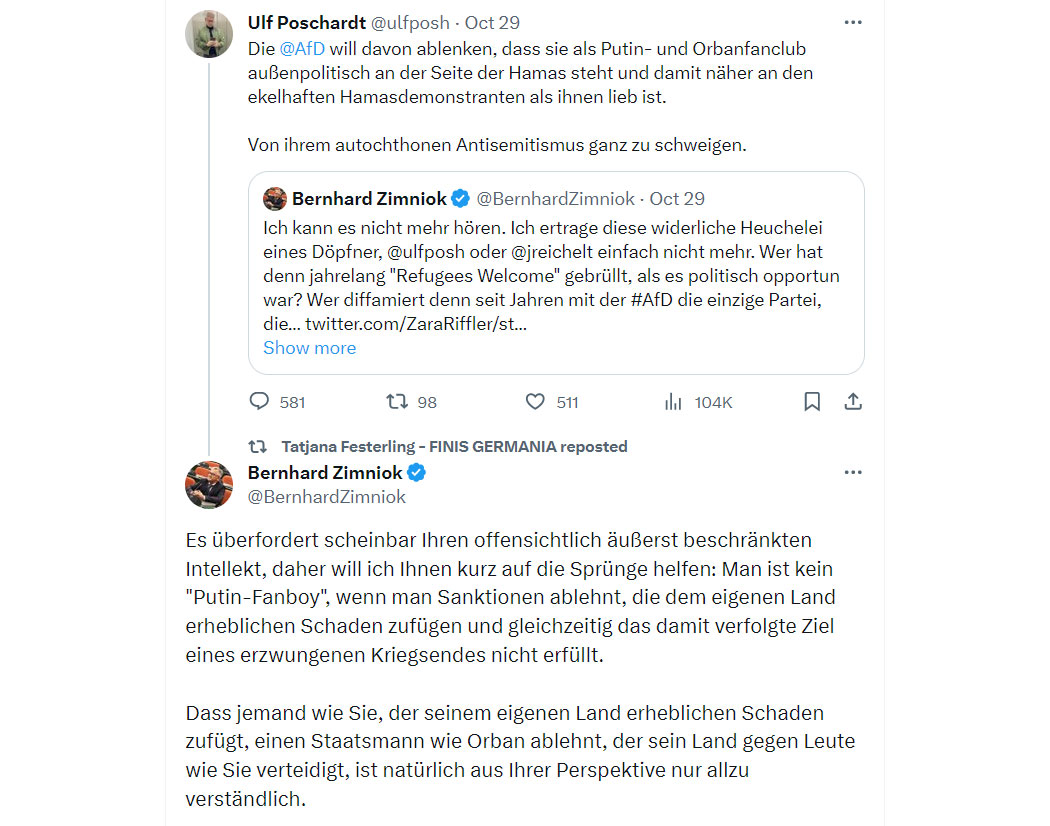Screen dimensions: 1050x826
Task: Click Bernhard Zimniok name in quoted tweet
Action: pyautogui.click(x=369, y=199)
